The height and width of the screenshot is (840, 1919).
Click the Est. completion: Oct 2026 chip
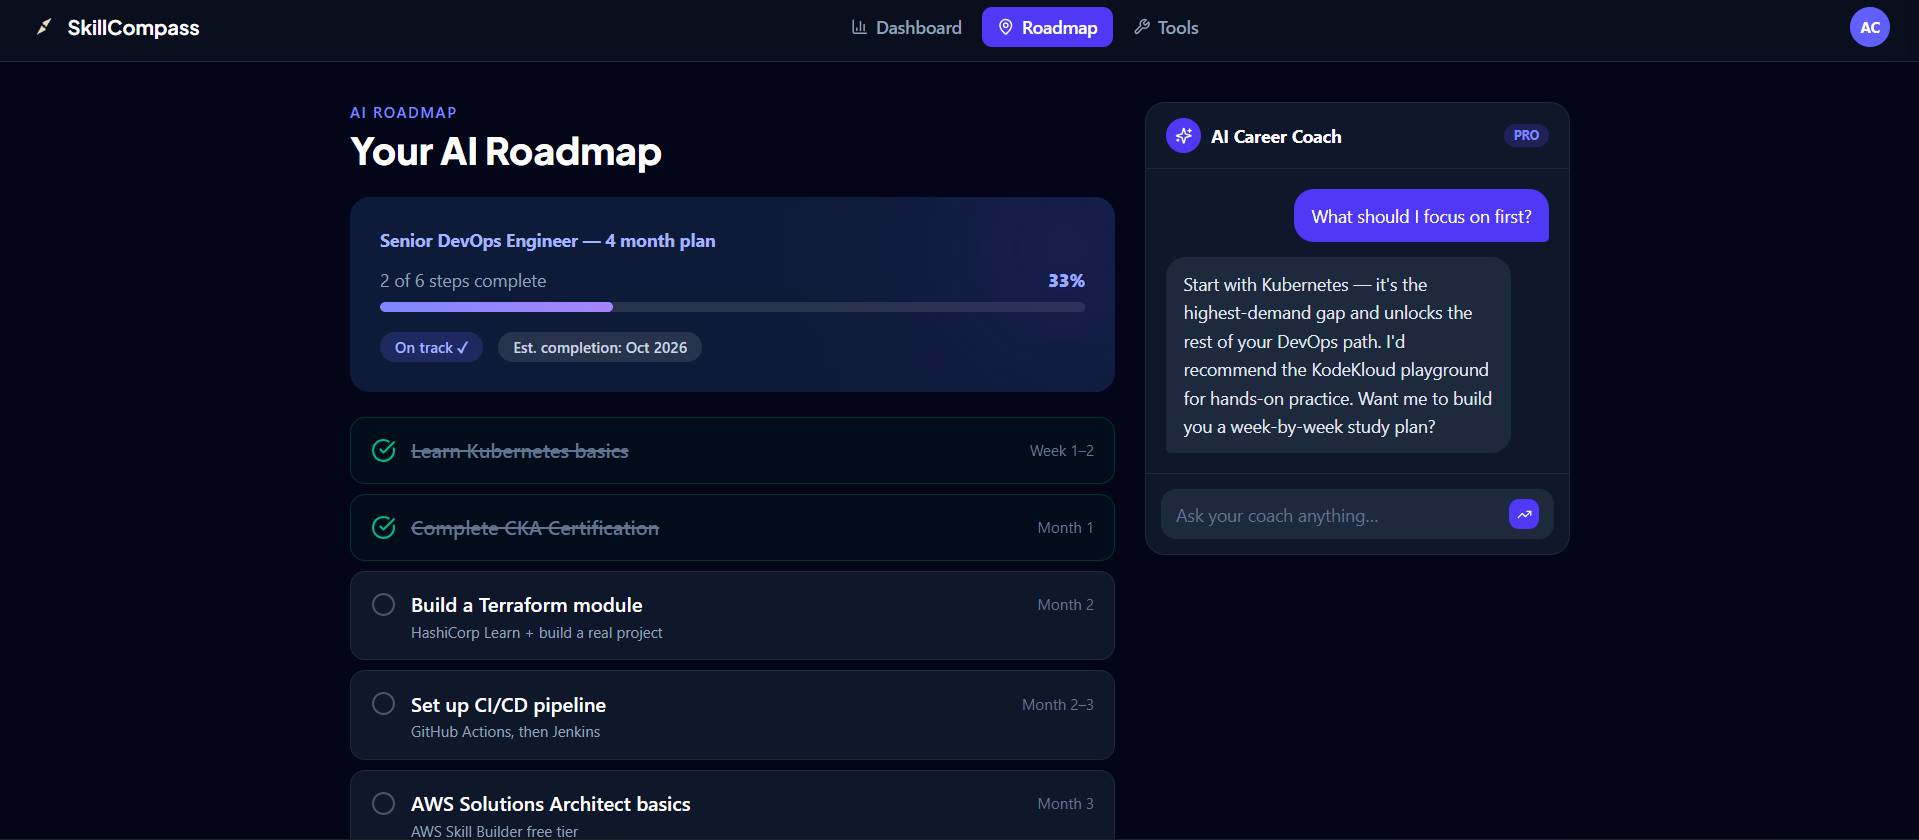[x=600, y=347]
